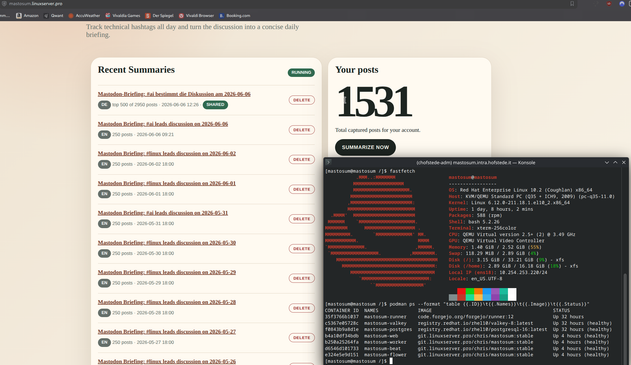Image resolution: width=631 pixels, height=365 pixels.
Task: Click the 'mastosum-web' container name in Konsole
Action: [x=381, y=336]
